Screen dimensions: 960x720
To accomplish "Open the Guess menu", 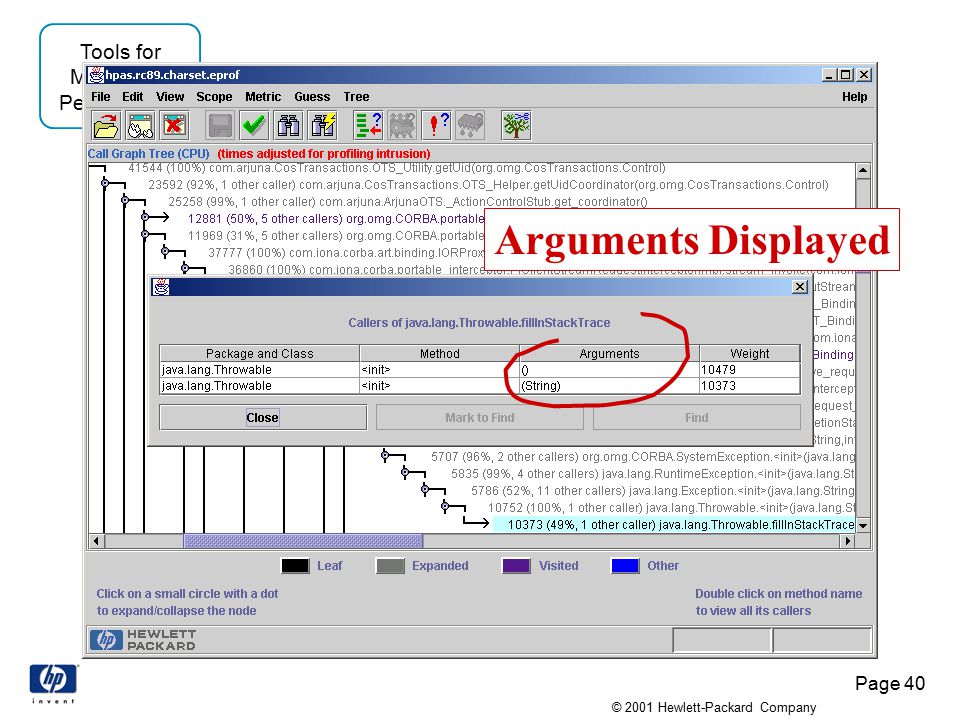I will point(312,97).
